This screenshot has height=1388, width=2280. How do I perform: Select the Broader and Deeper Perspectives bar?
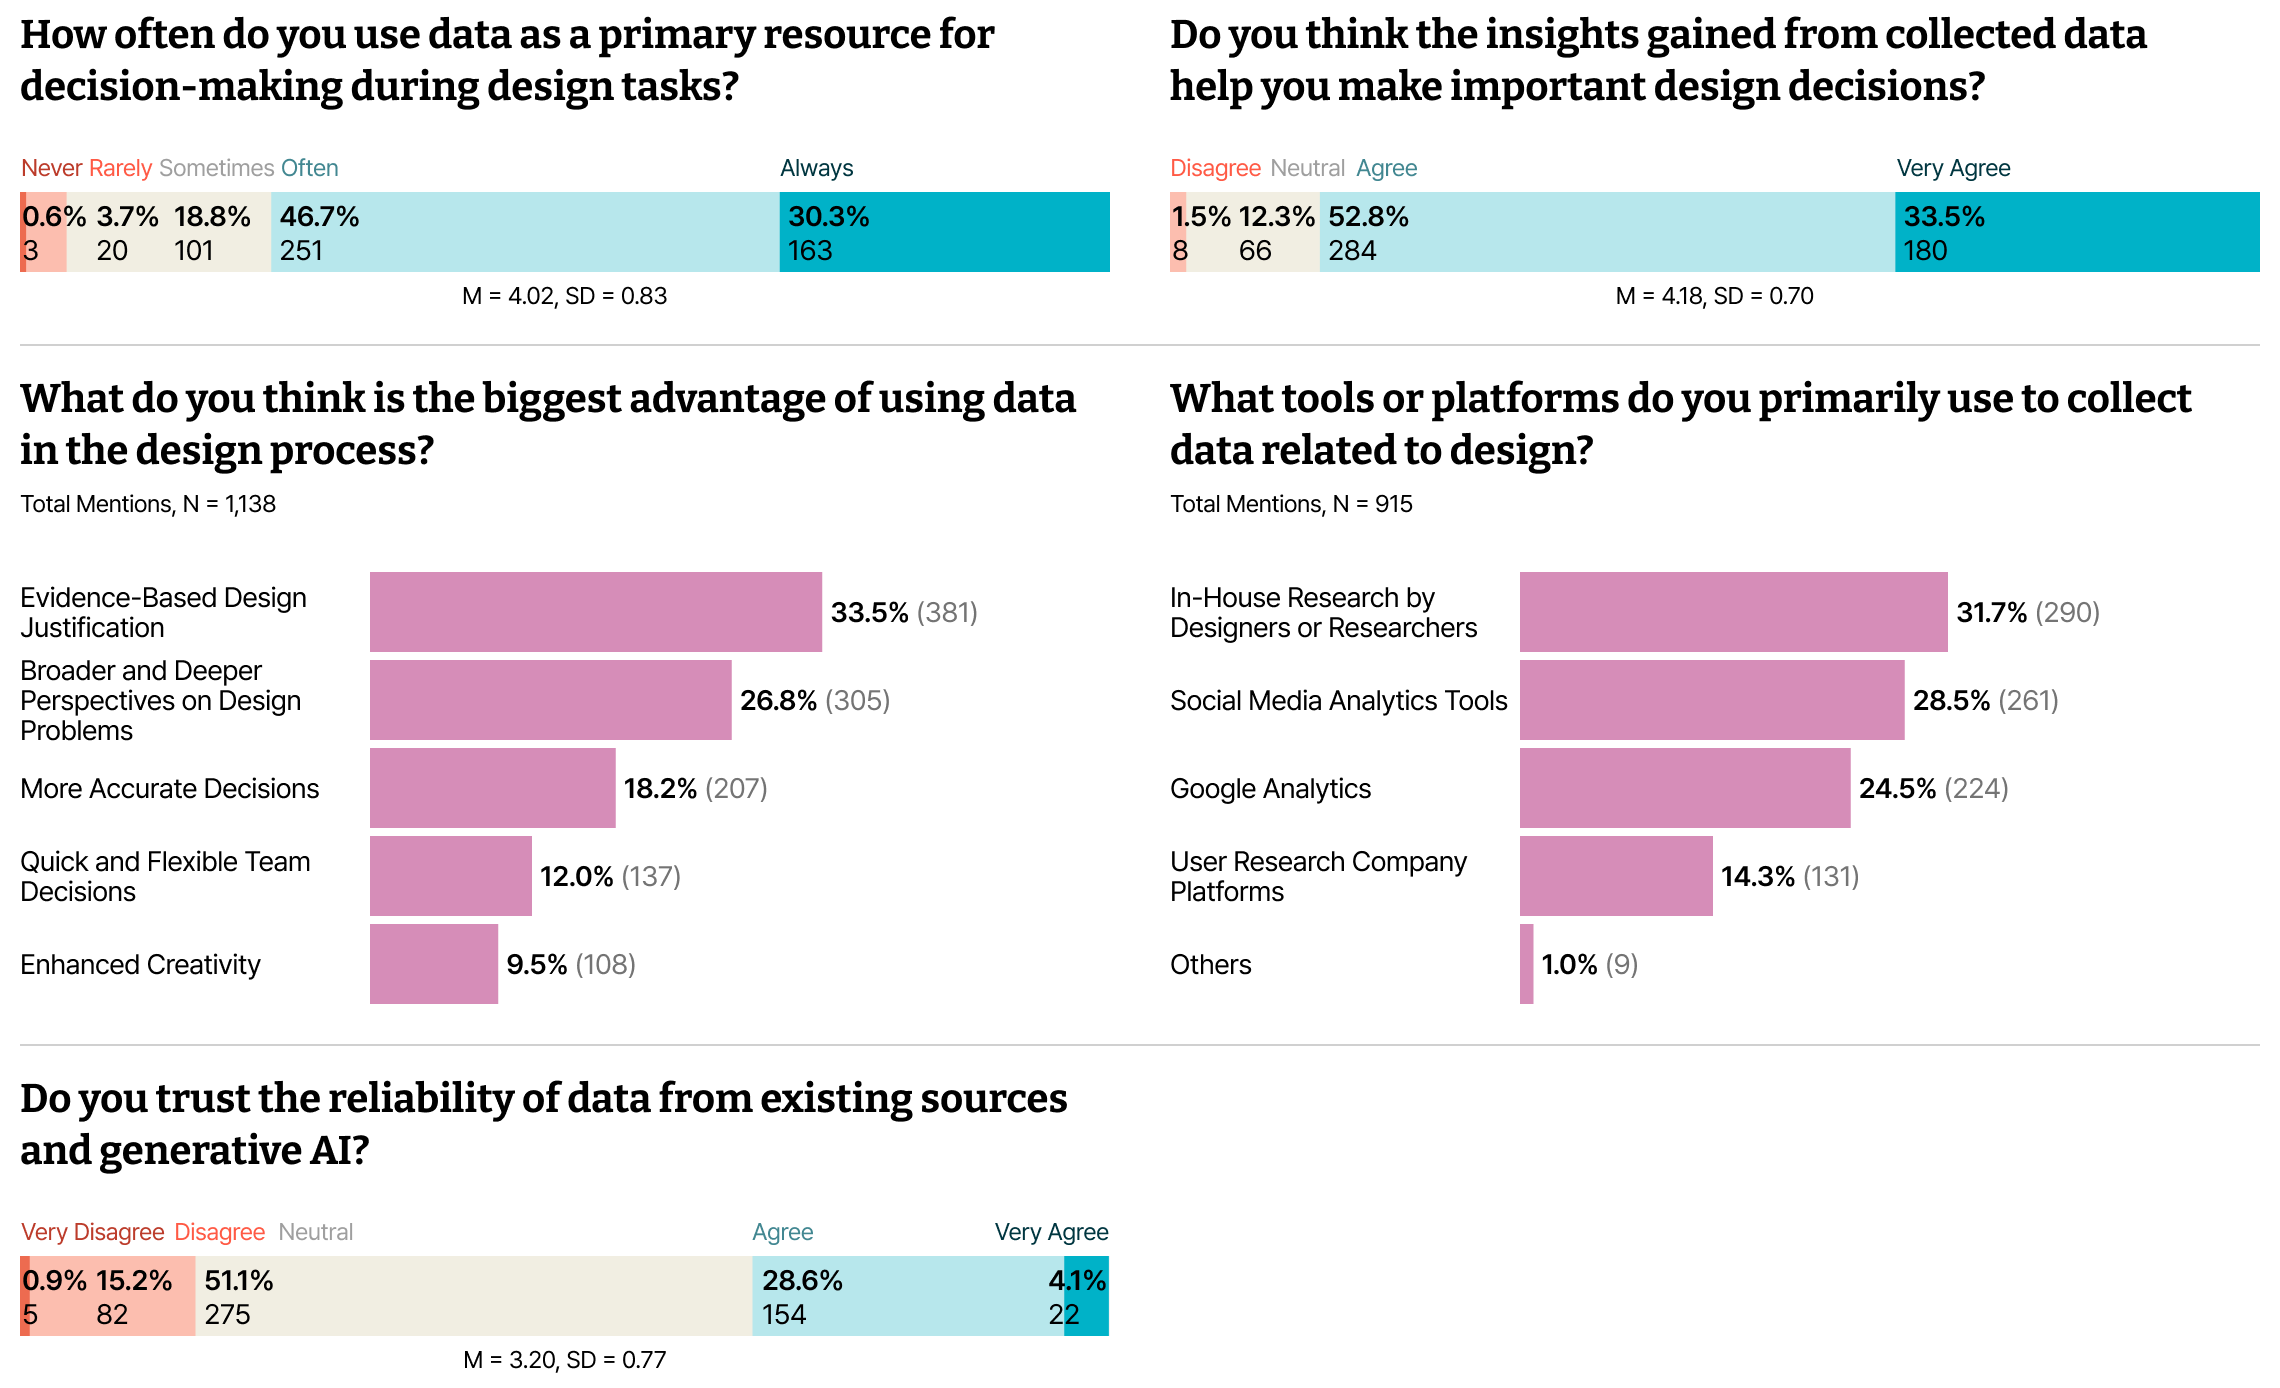point(551,700)
